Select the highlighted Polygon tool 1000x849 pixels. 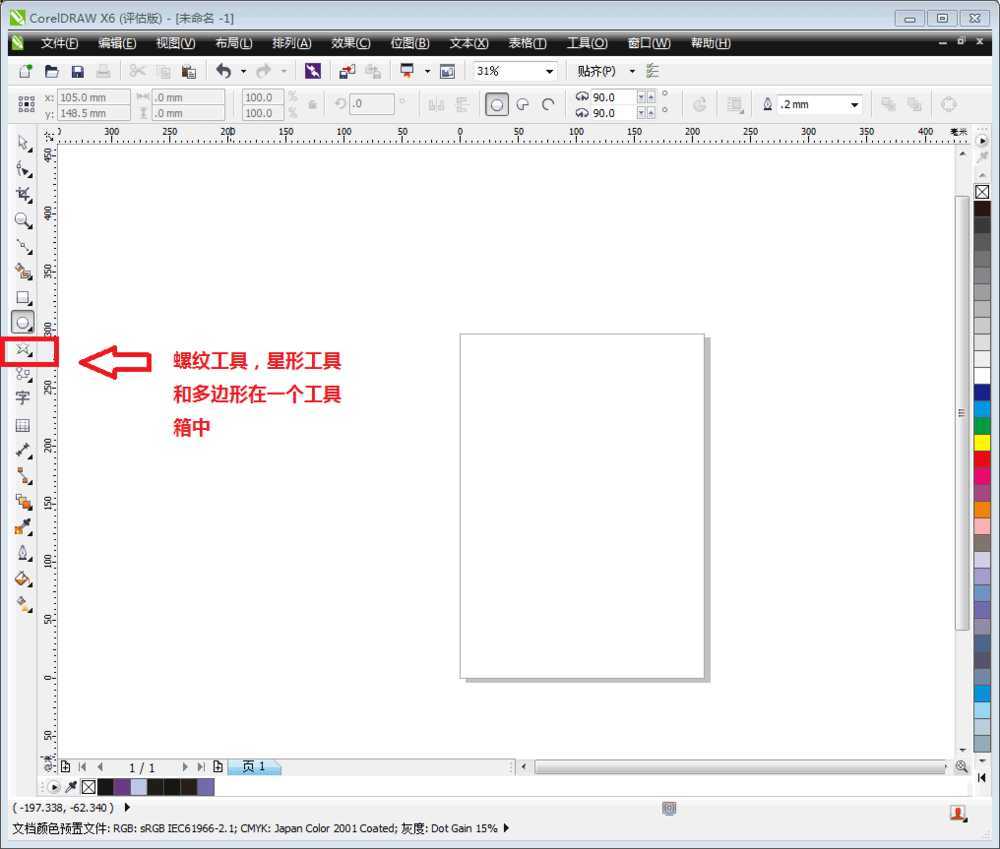click(23, 351)
